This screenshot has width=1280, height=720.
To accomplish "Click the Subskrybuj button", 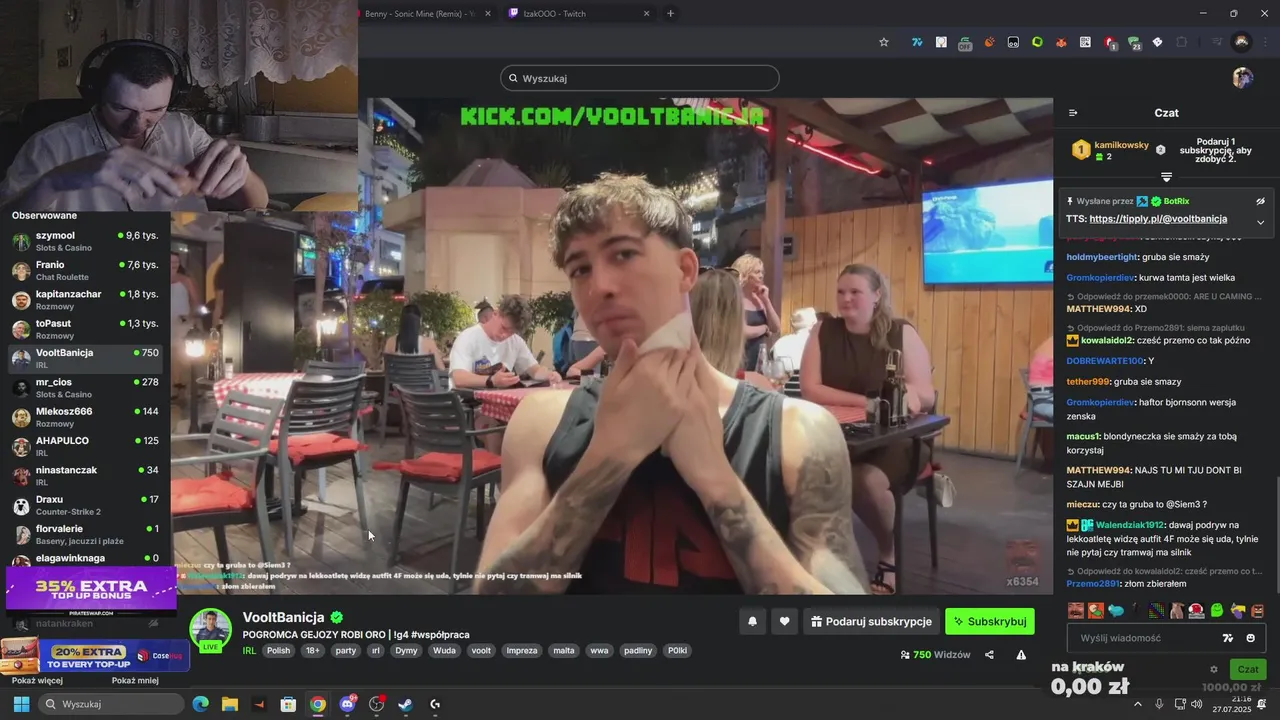I will tap(990, 622).
